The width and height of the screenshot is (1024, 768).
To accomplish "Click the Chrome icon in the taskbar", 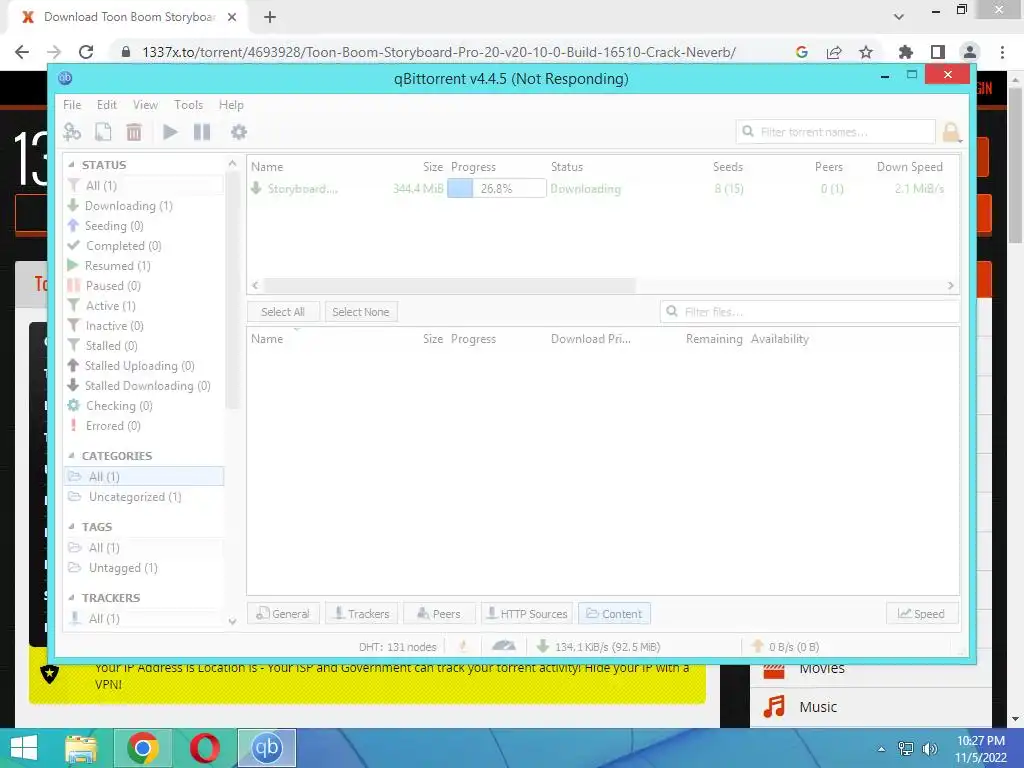I will [x=143, y=748].
